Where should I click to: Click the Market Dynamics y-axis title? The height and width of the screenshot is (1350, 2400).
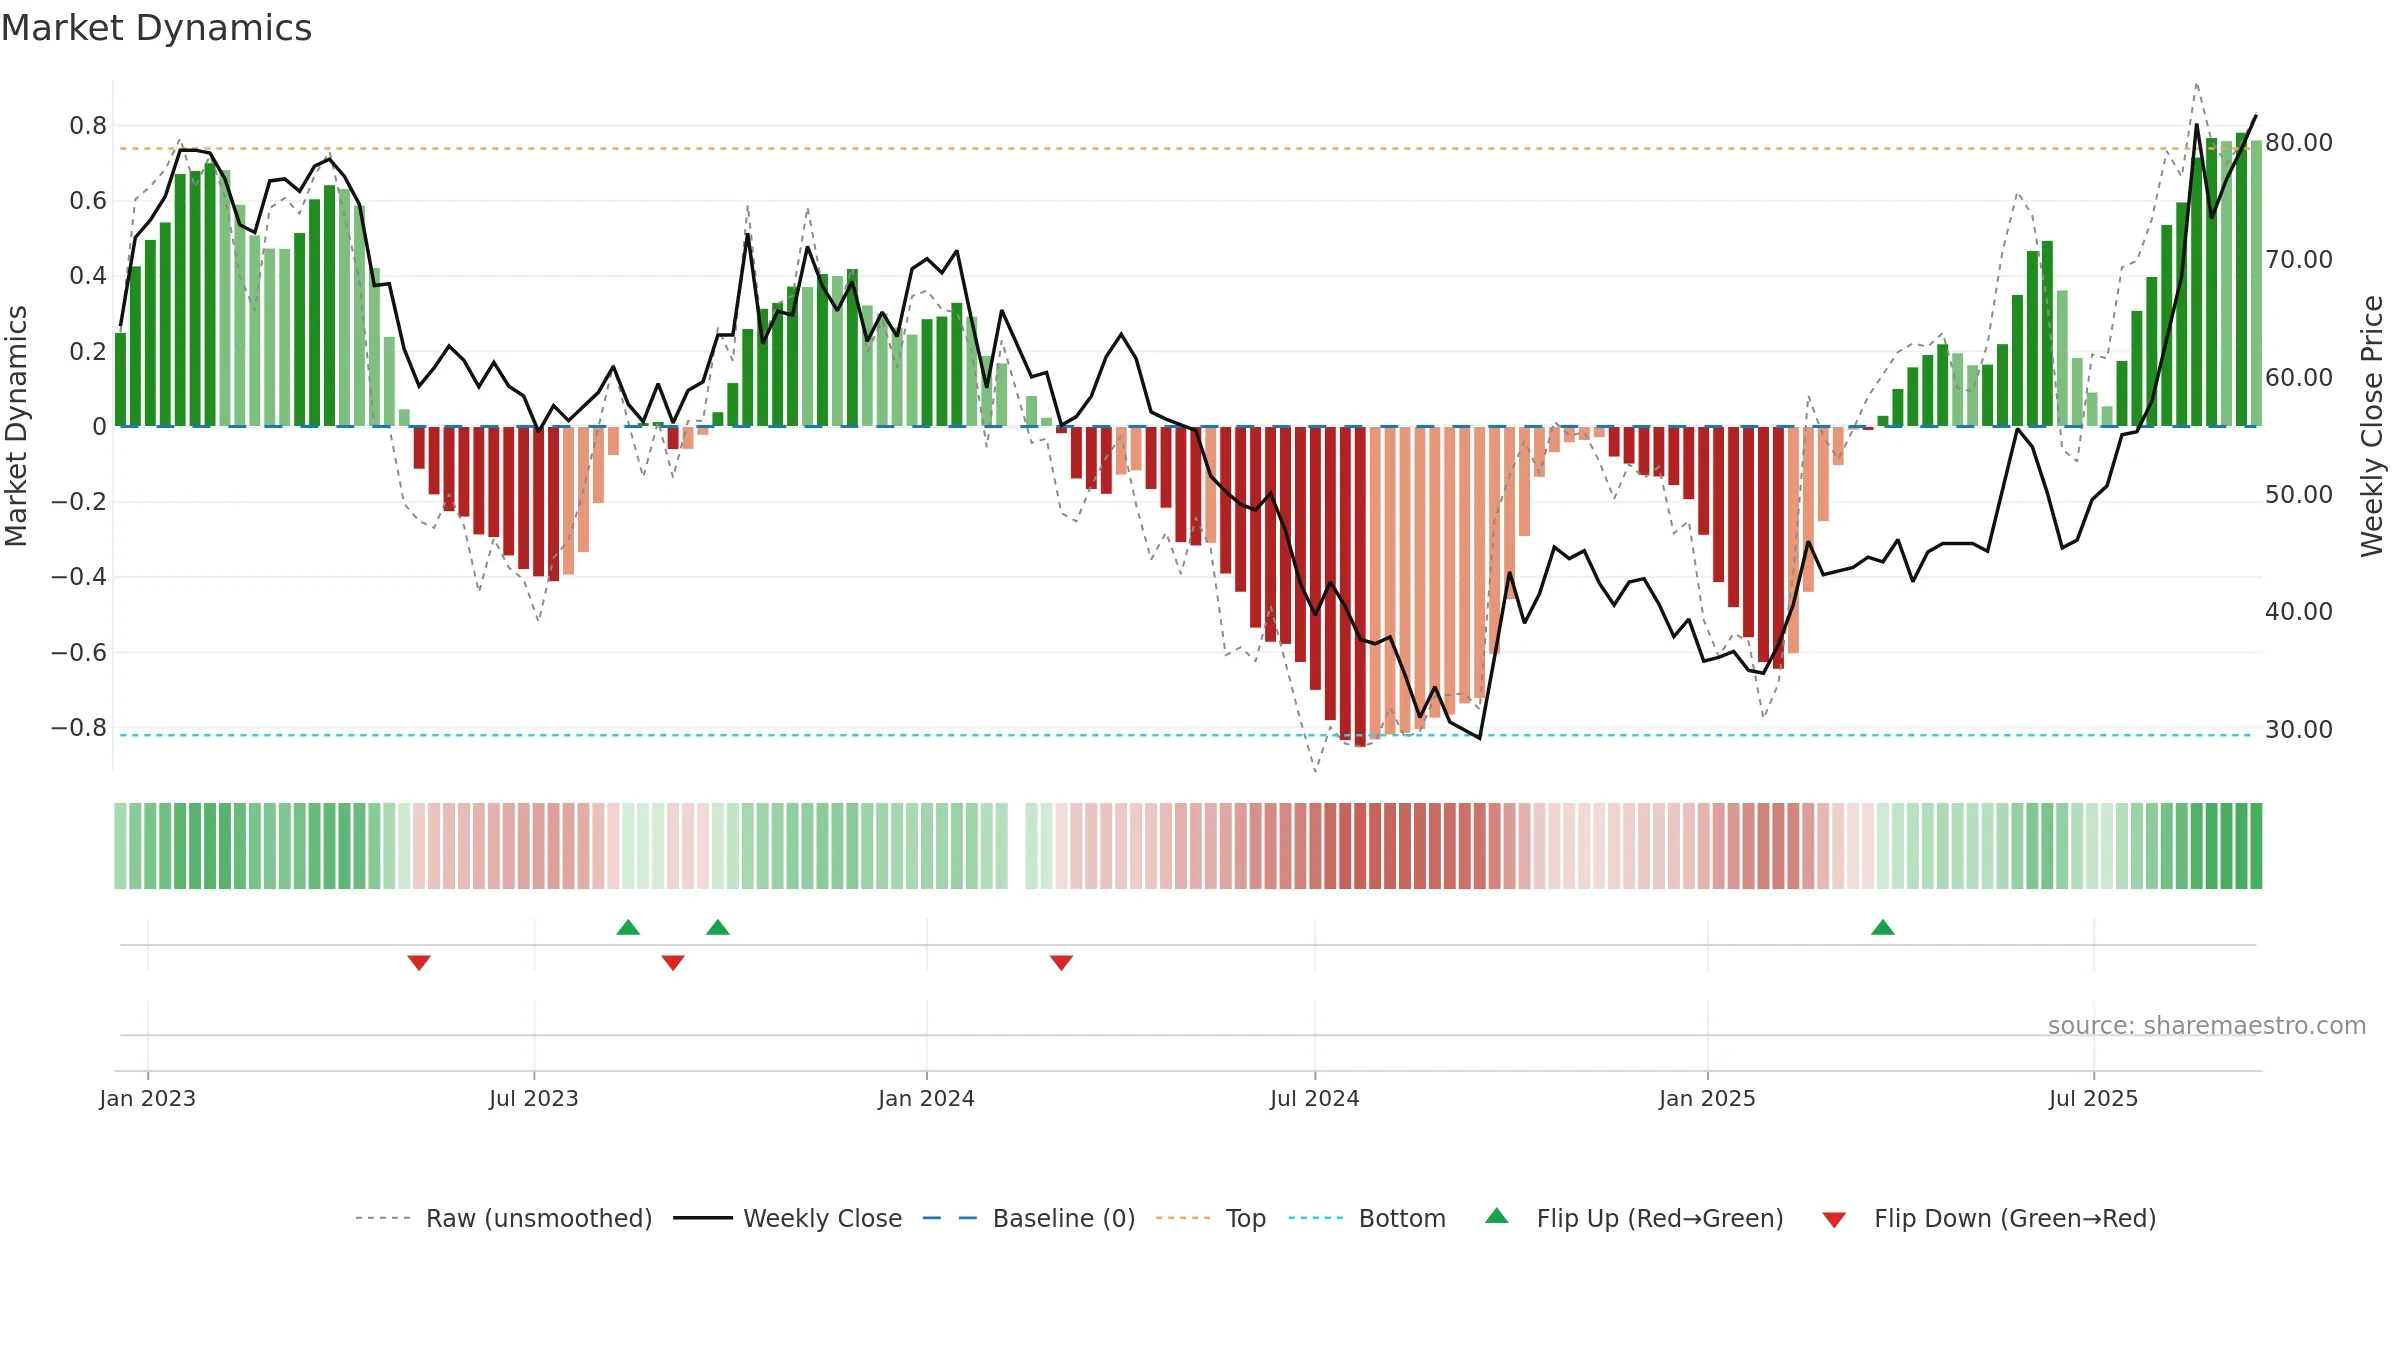(16, 426)
